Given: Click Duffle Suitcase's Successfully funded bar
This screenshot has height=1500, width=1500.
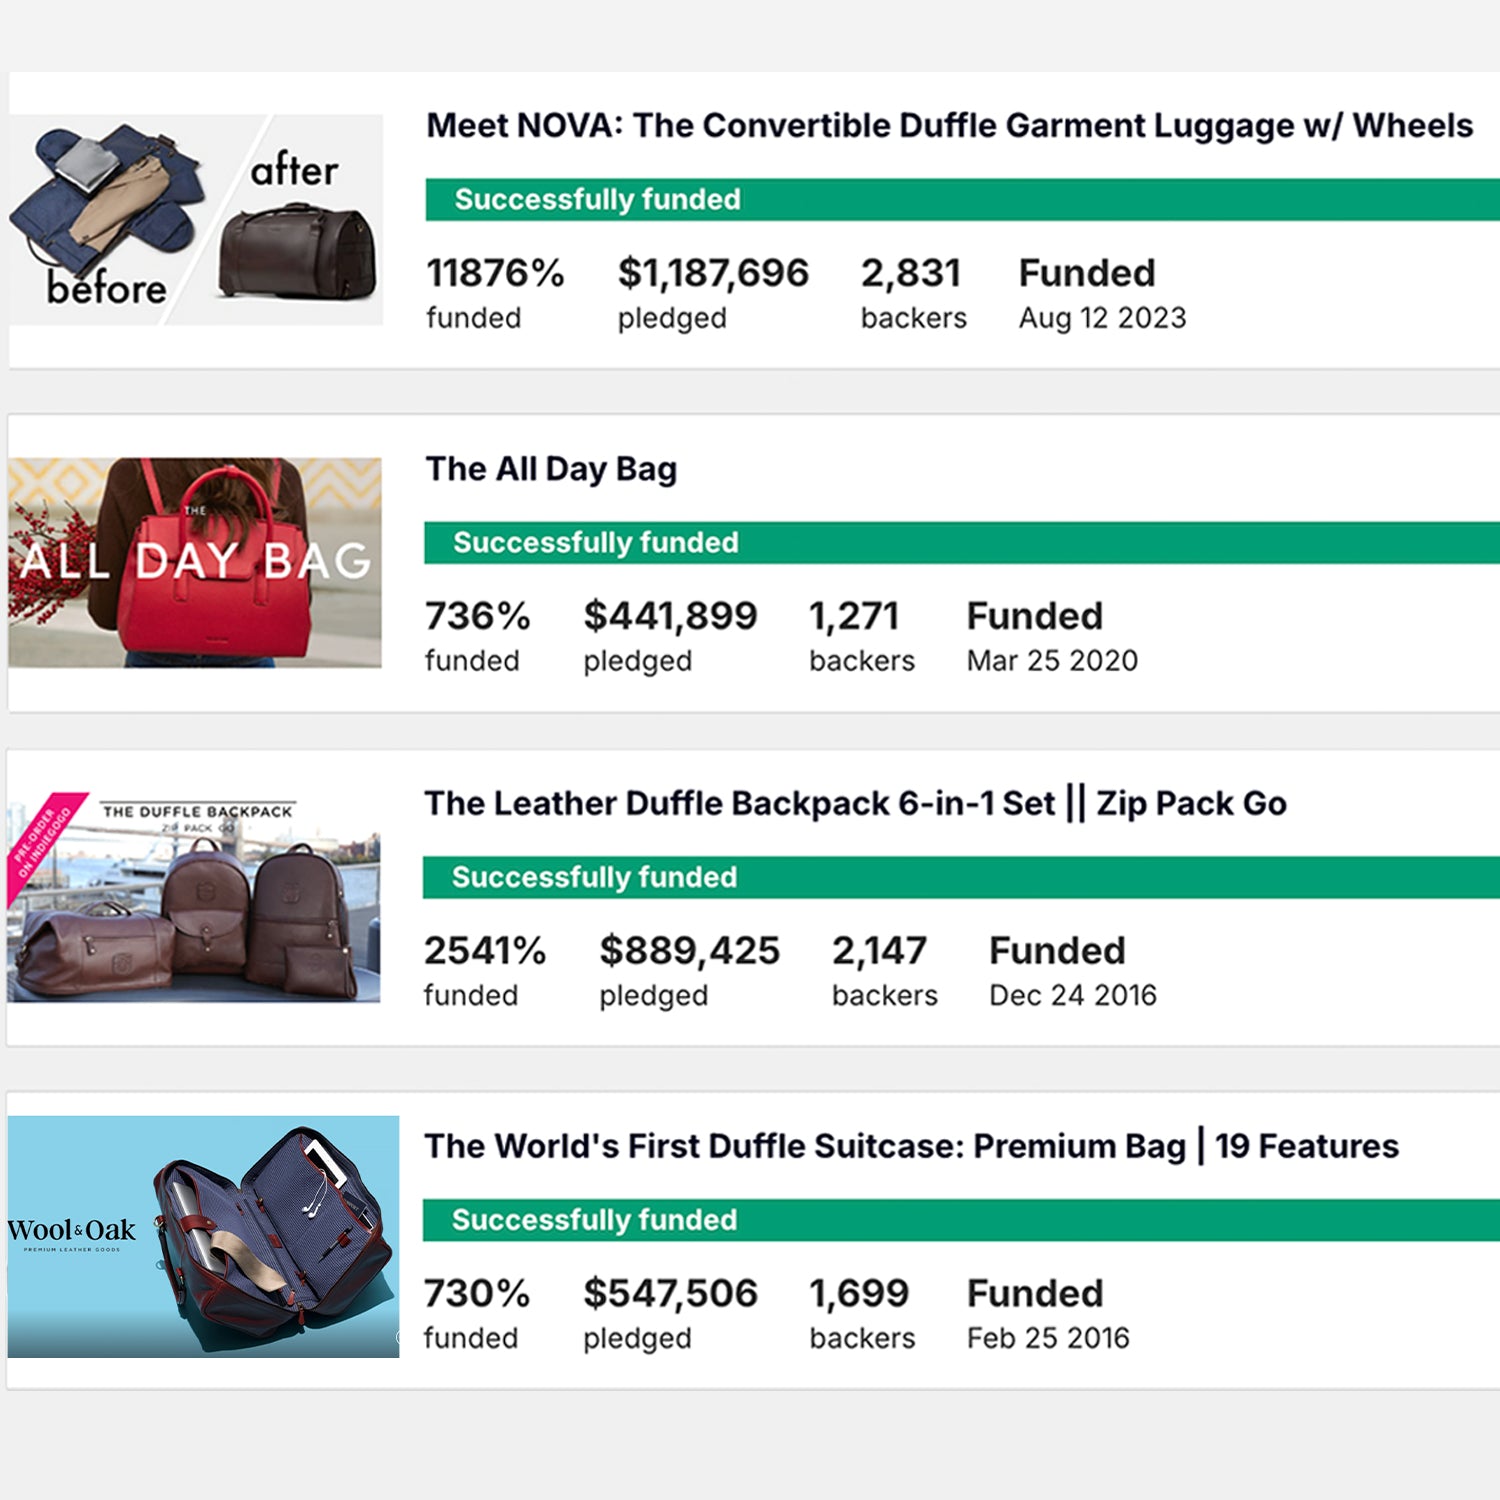Looking at the screenshot, I should click(x=961, y=1220).
